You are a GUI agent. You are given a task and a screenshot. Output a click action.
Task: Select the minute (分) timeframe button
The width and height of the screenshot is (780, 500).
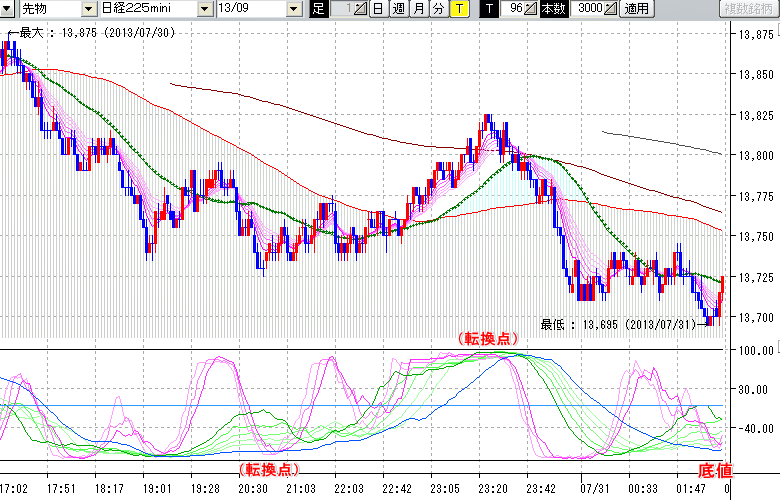pyautogui.click(x=438, y=9)
